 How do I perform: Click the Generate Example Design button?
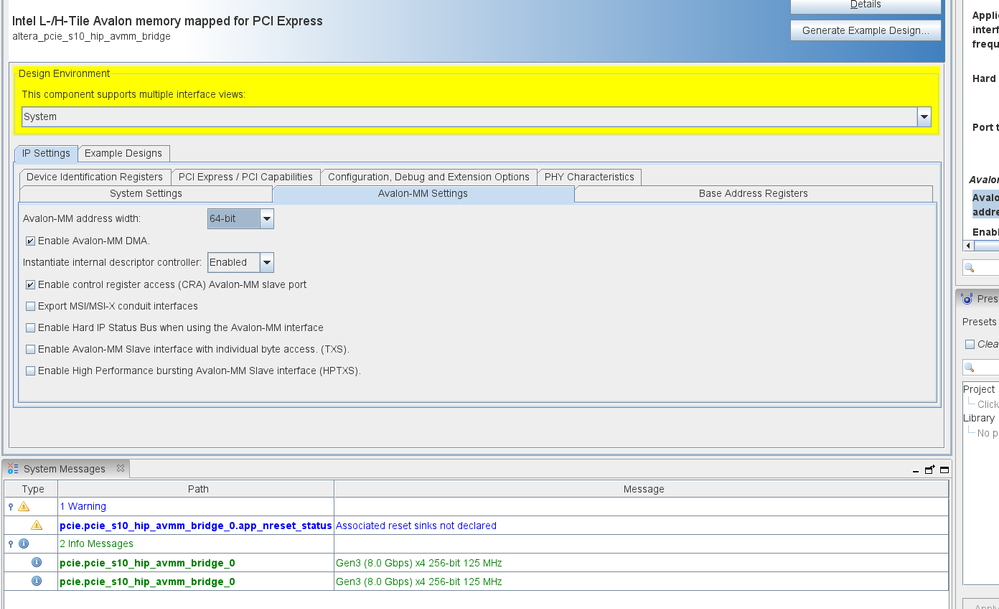point(865,30)
